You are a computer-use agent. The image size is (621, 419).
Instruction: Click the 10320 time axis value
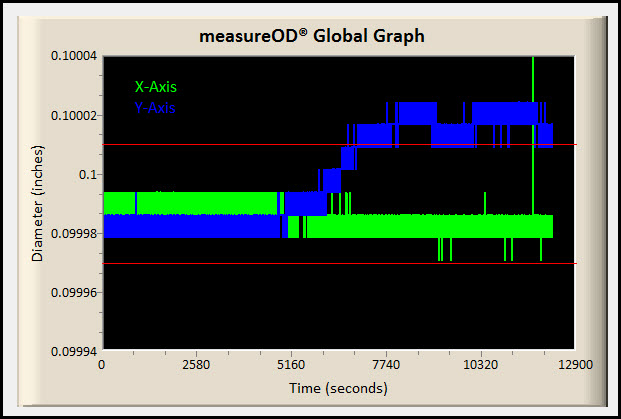pyautogui.click(x=481, y=364)
